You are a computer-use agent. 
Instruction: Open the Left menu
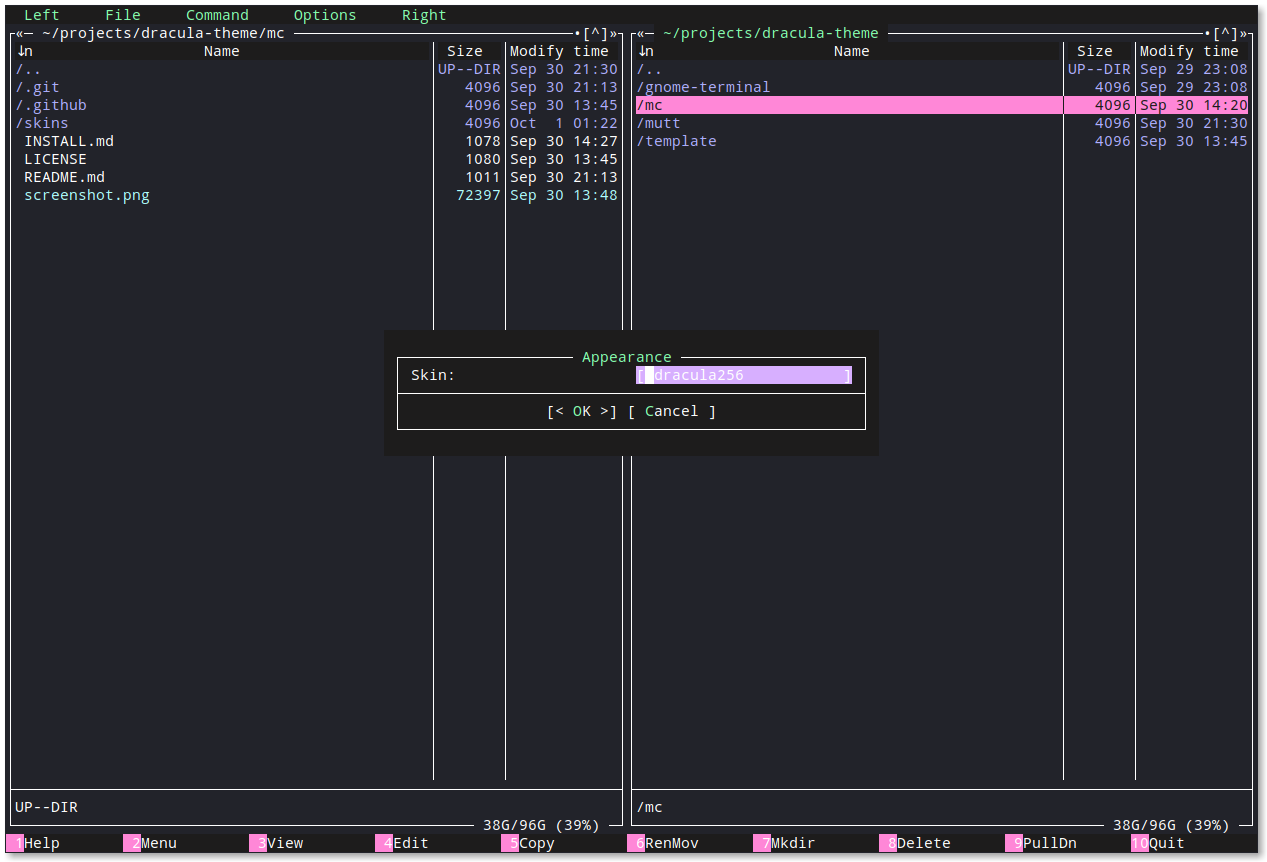(x=41, y=15)
